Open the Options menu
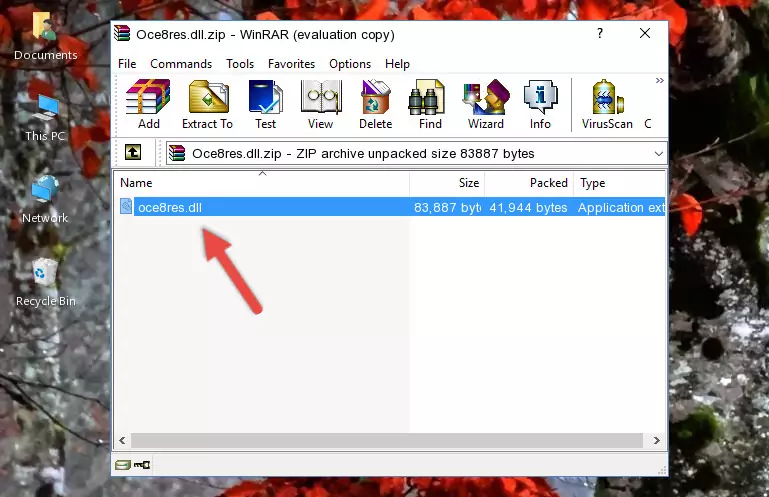The height and width of the screenshot is (497, 769). click(x=350, y=64)
